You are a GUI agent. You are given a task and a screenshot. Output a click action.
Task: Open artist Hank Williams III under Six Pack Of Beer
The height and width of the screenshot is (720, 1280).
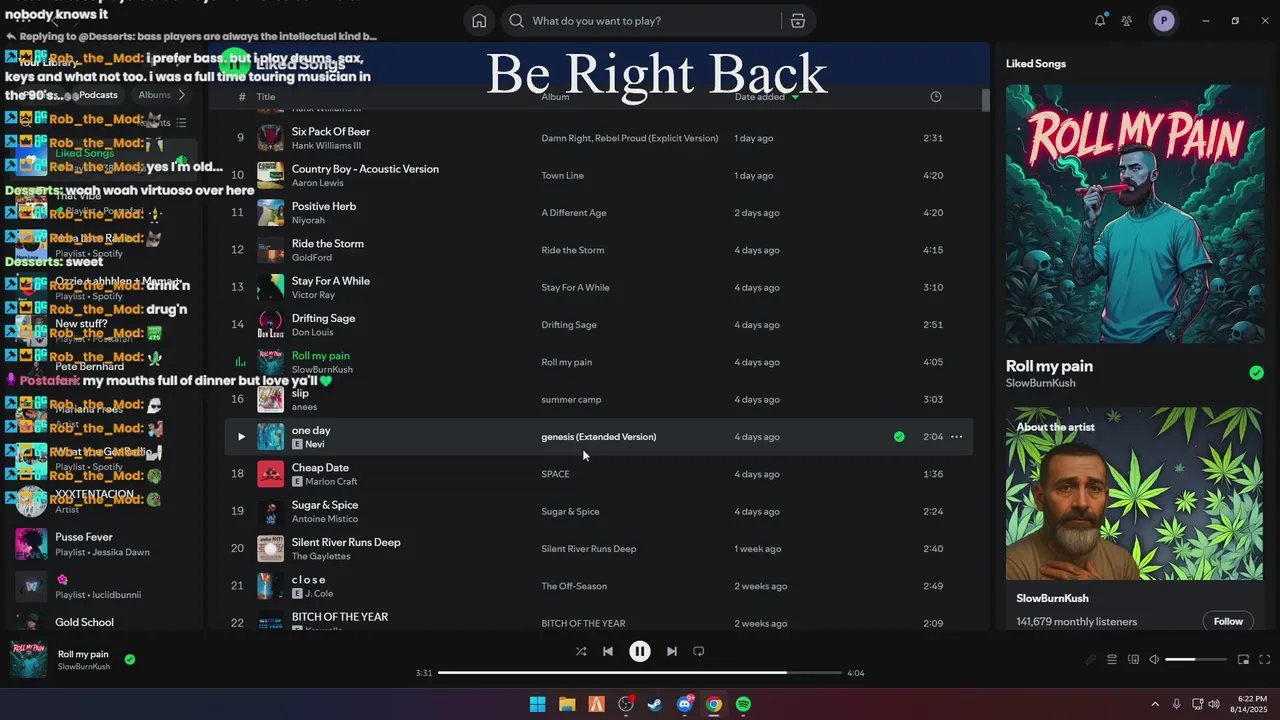326,146
